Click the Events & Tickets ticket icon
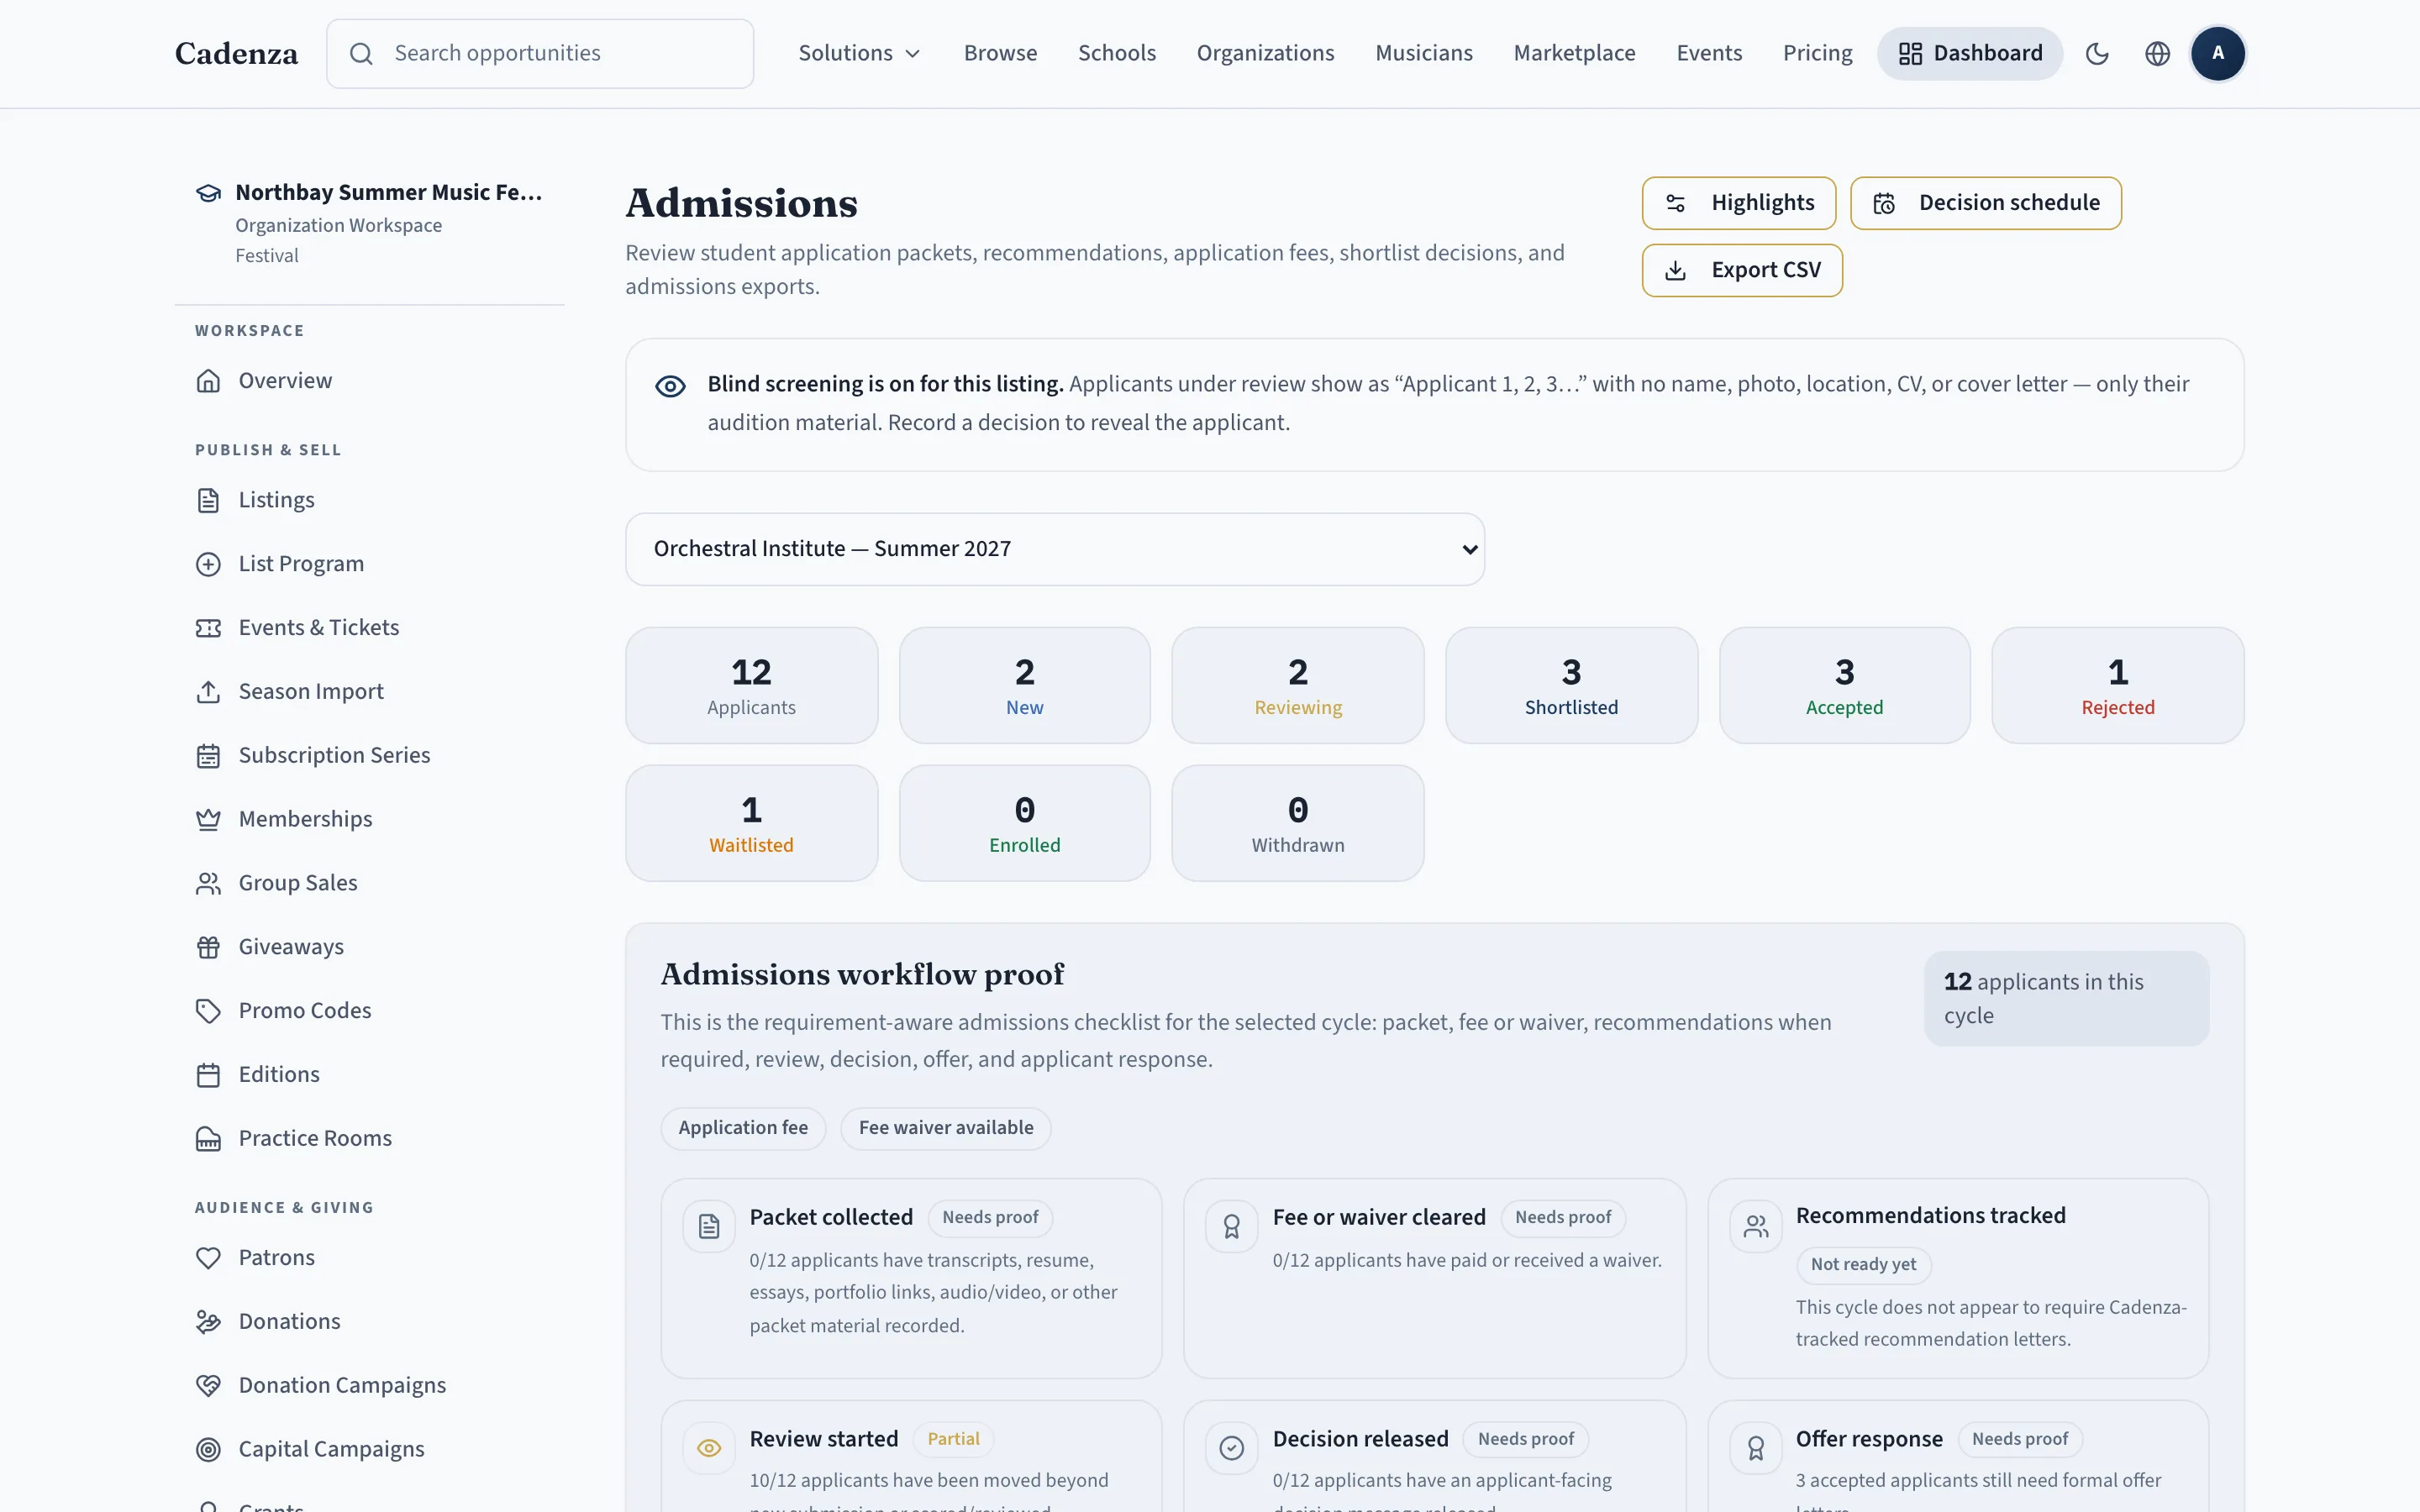Screen dimensions: 2420x1512 (x=208, y=628)
